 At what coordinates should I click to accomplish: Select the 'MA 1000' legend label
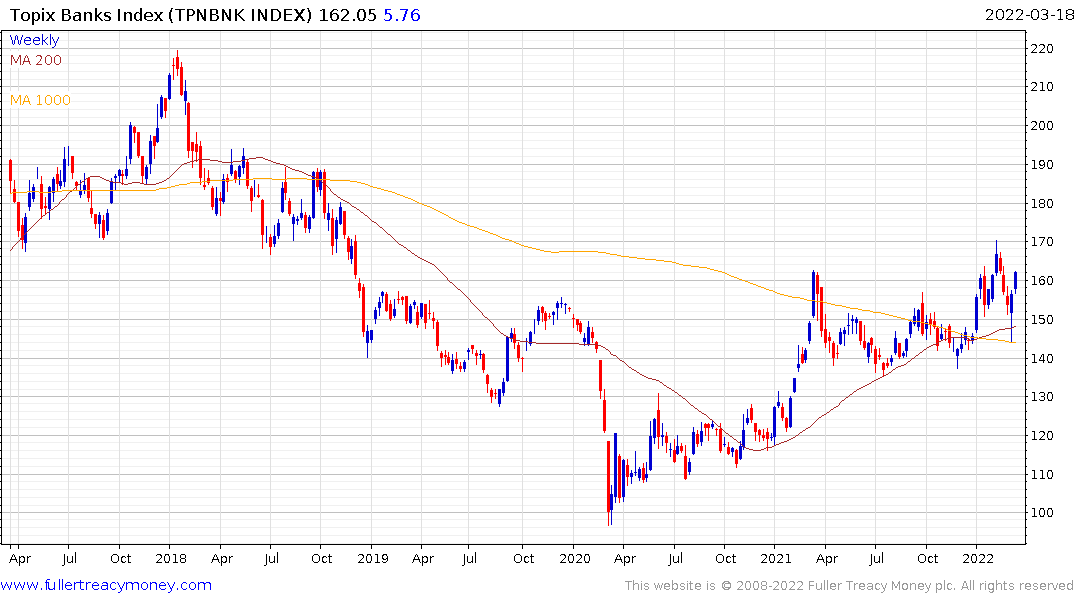point(40,100)
